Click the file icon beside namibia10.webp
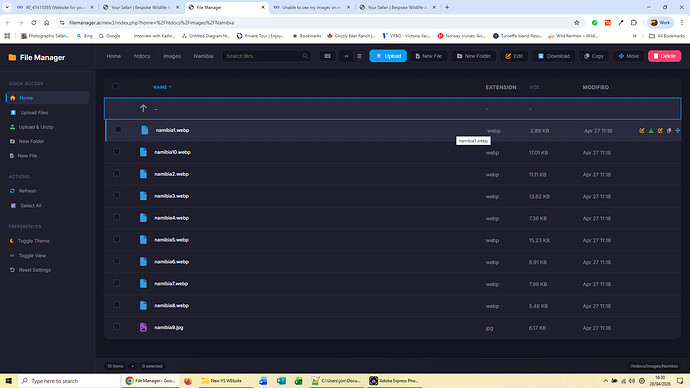Viewport: 690px width, 388px height. coord(143,152)
